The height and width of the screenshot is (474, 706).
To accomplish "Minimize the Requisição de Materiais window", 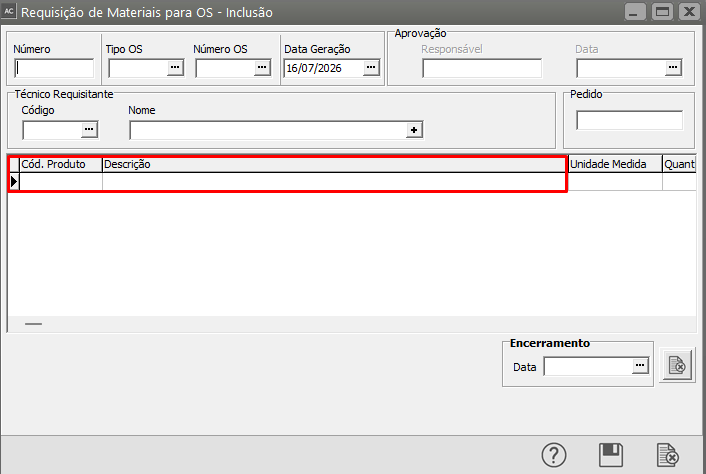I will 635,12.
